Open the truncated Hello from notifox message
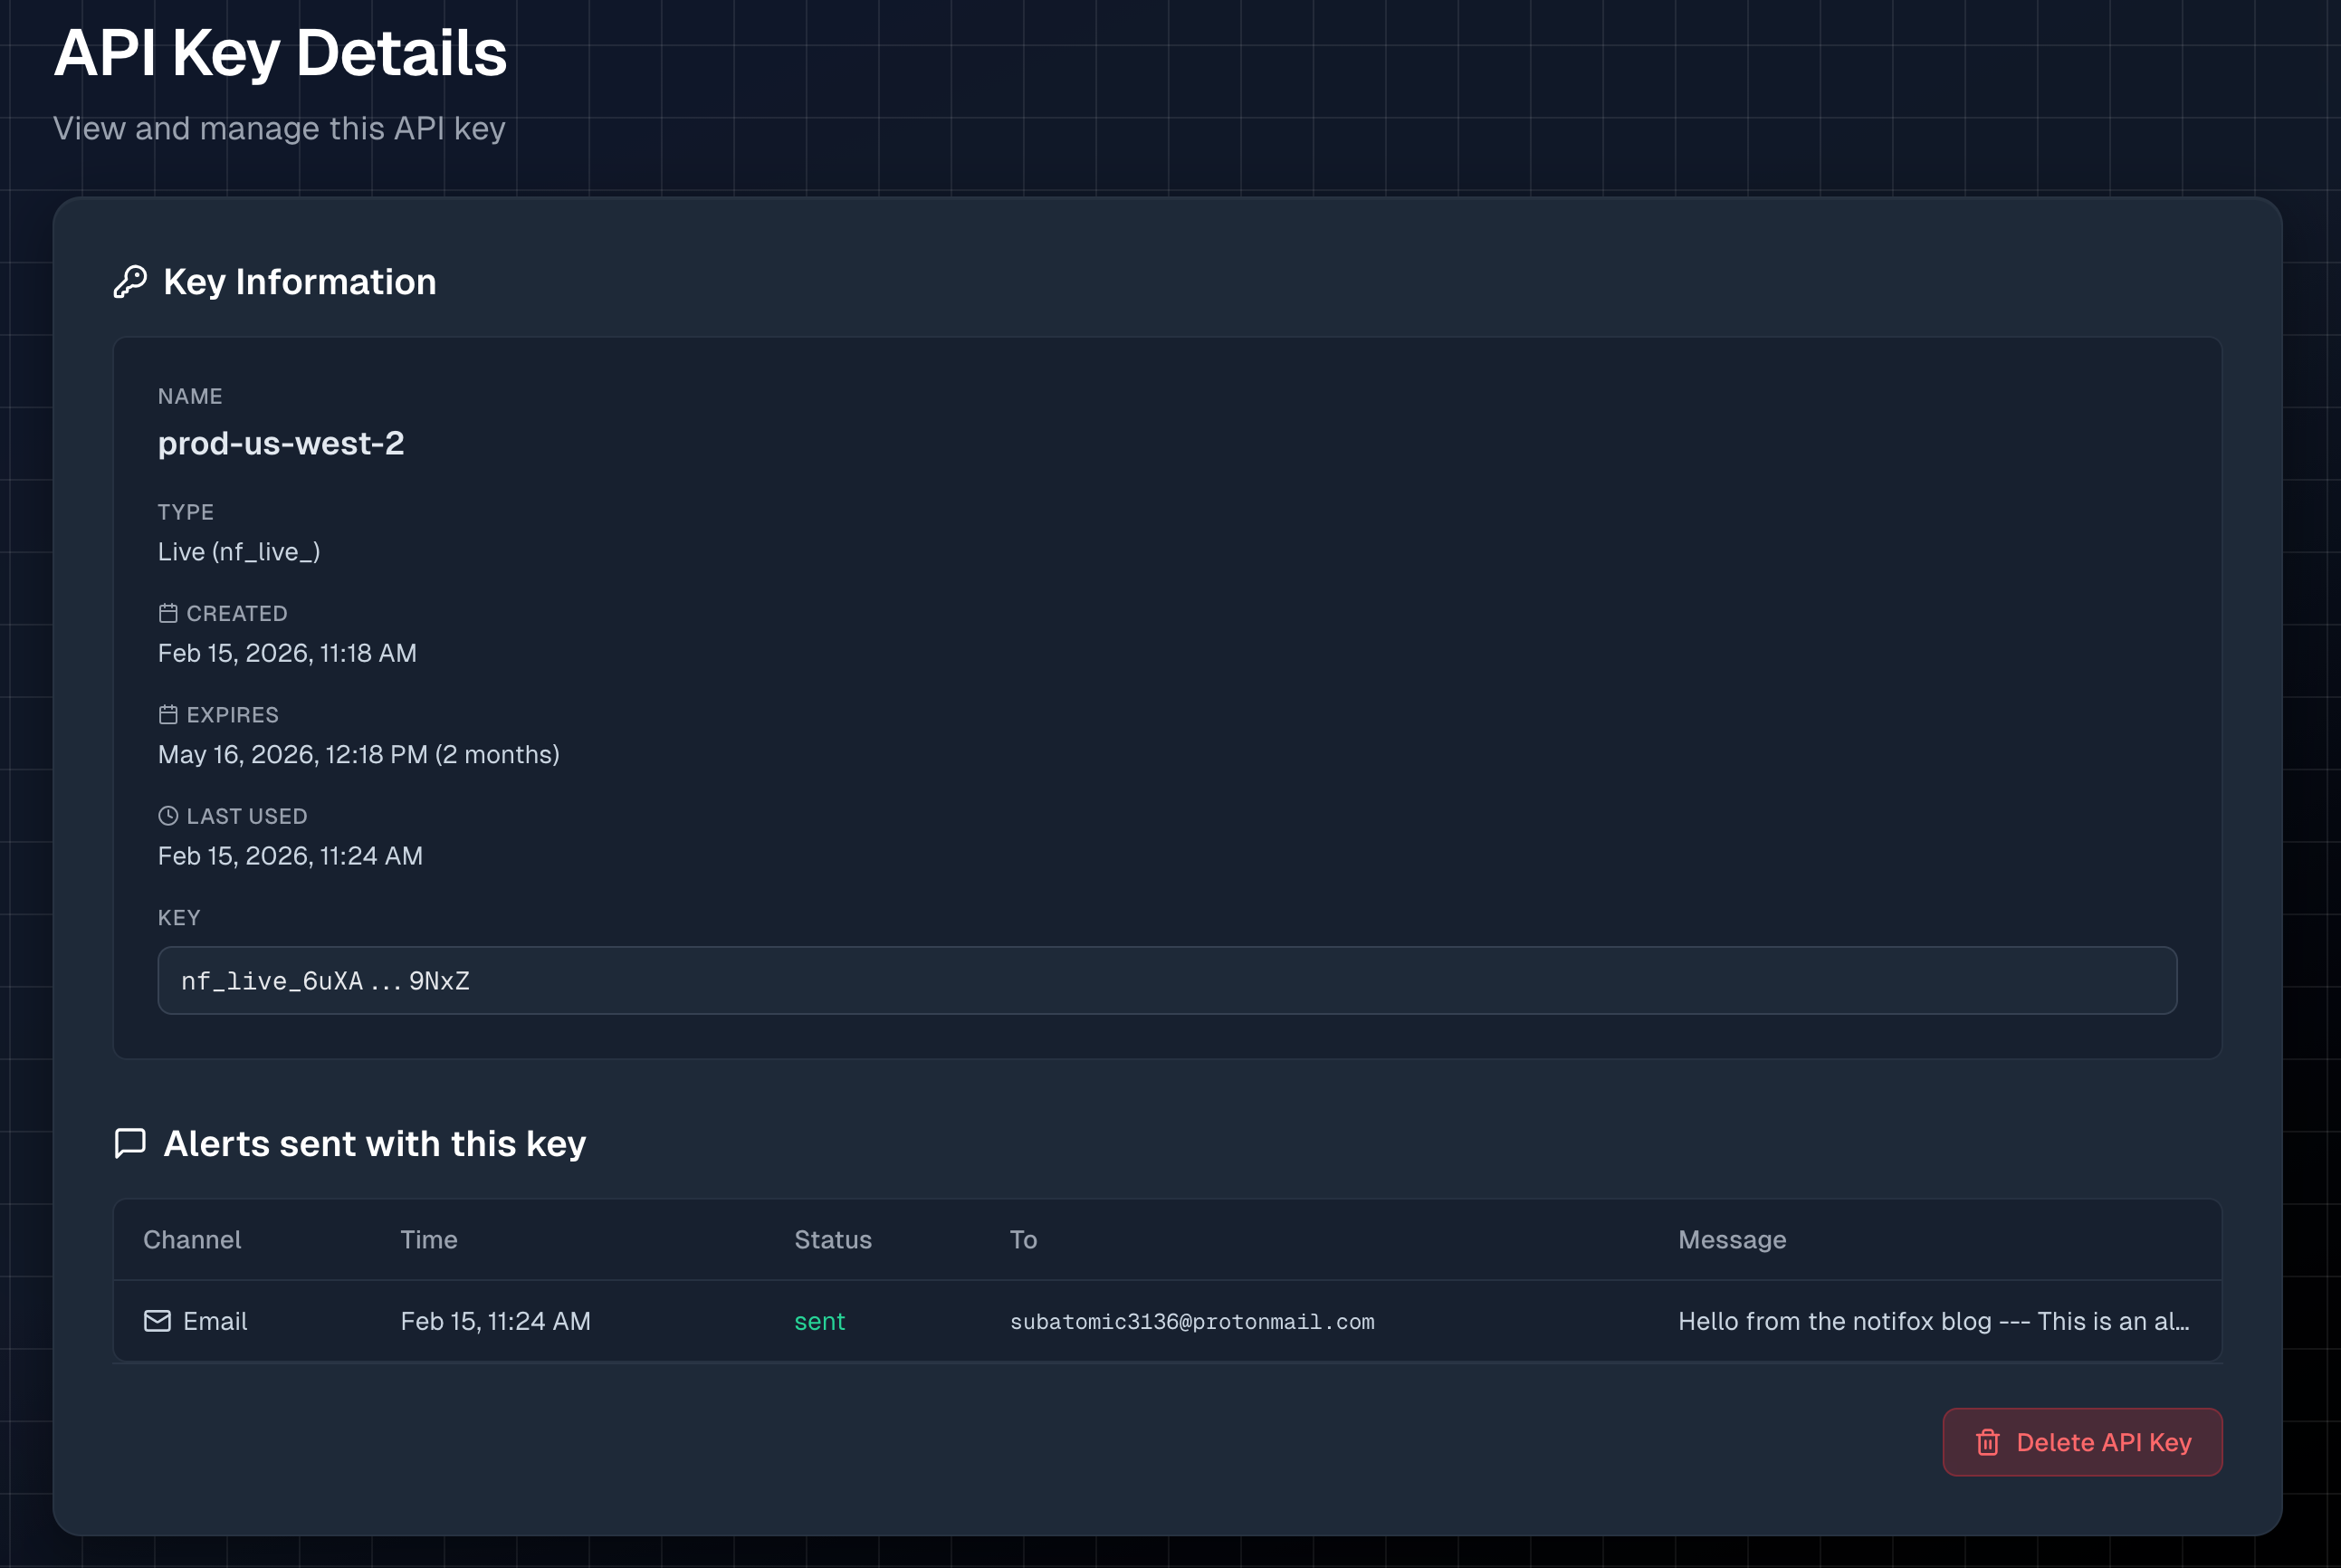Screen dimensions: 2341x1568 pos(1932,1322)
